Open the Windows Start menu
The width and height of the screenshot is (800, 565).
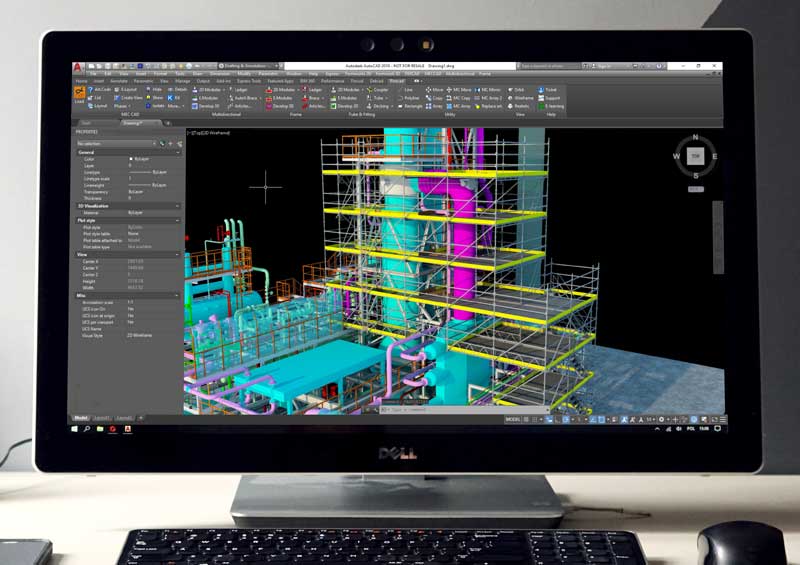tap(74, 429)
